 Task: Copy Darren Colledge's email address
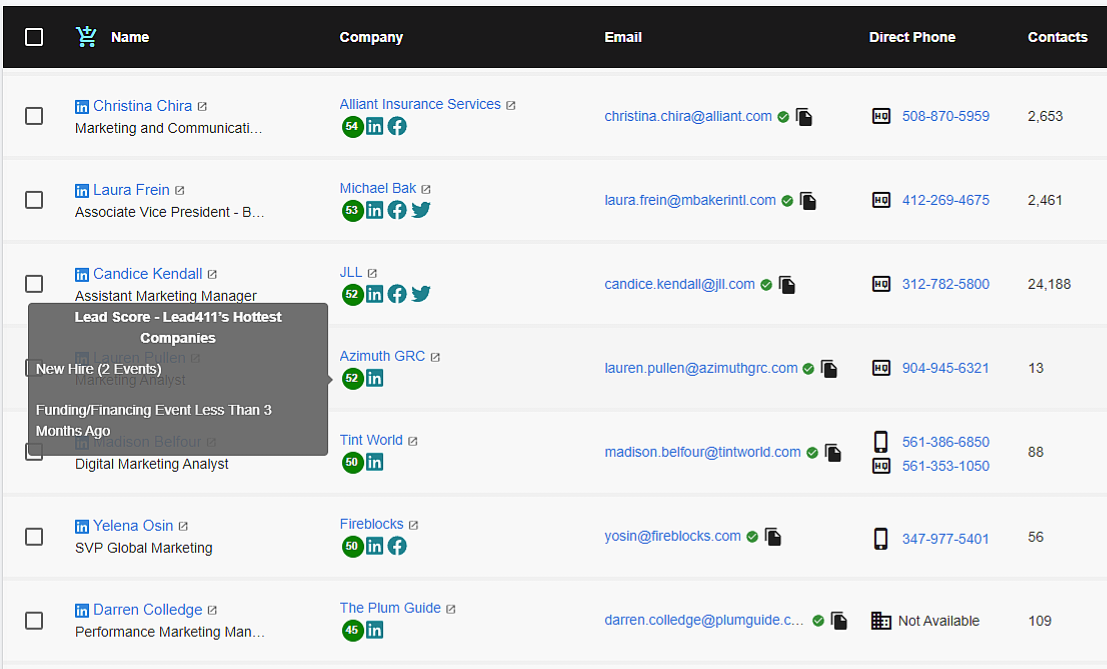(839, 620)
